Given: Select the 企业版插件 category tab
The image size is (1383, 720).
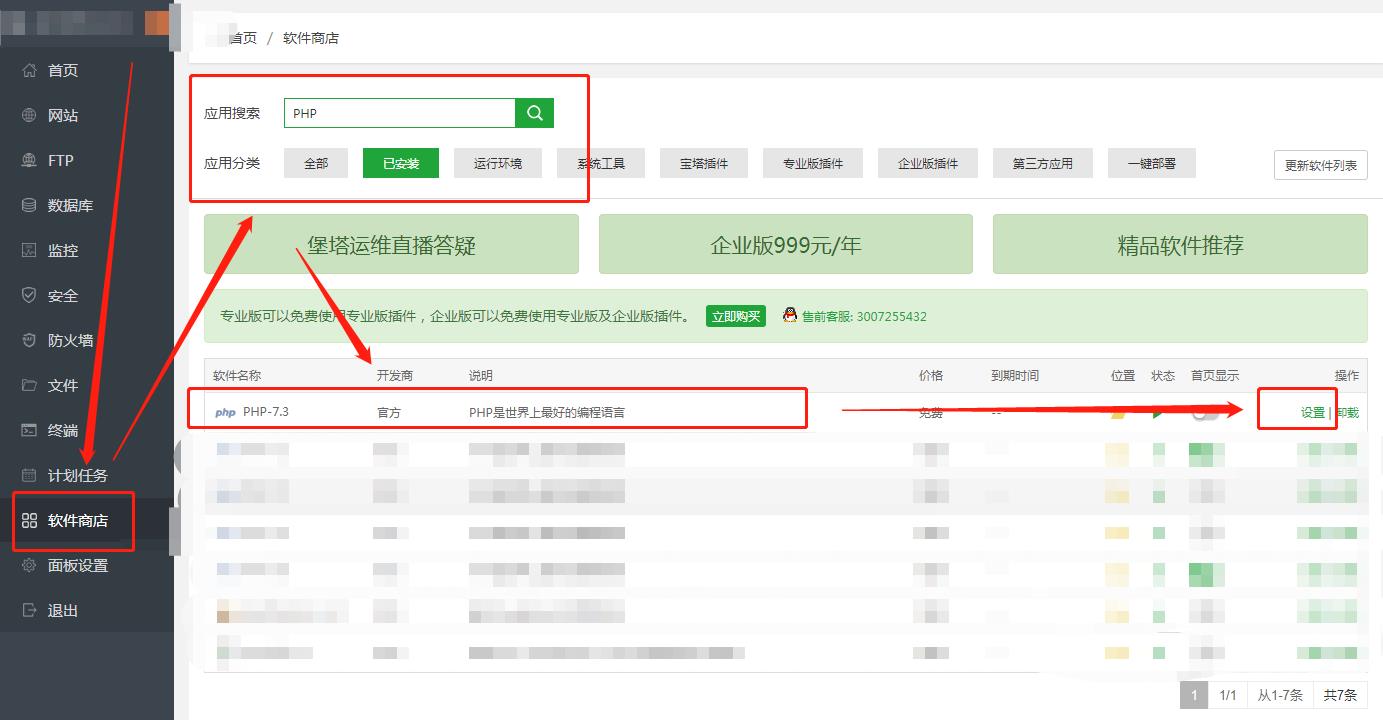Looking at the screenshot, I should pyautogui.click(x=928, y=163).
